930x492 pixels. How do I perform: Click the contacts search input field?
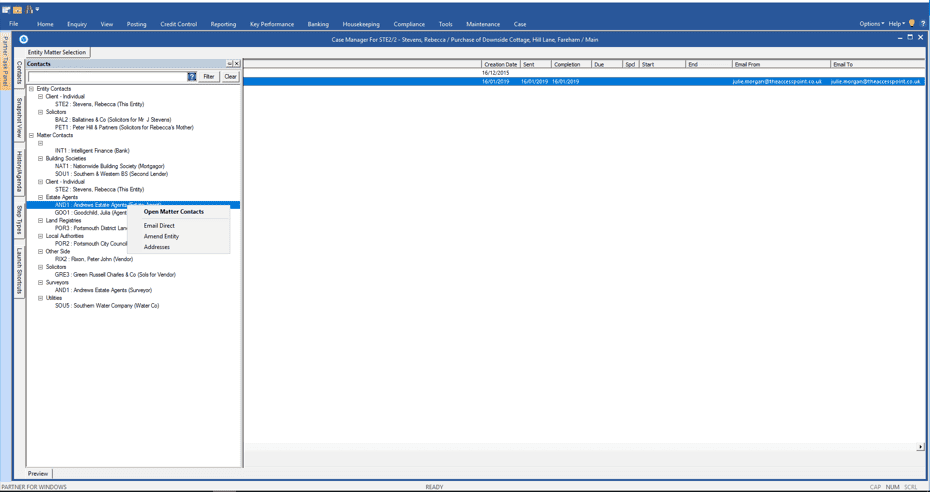[107, 77]
